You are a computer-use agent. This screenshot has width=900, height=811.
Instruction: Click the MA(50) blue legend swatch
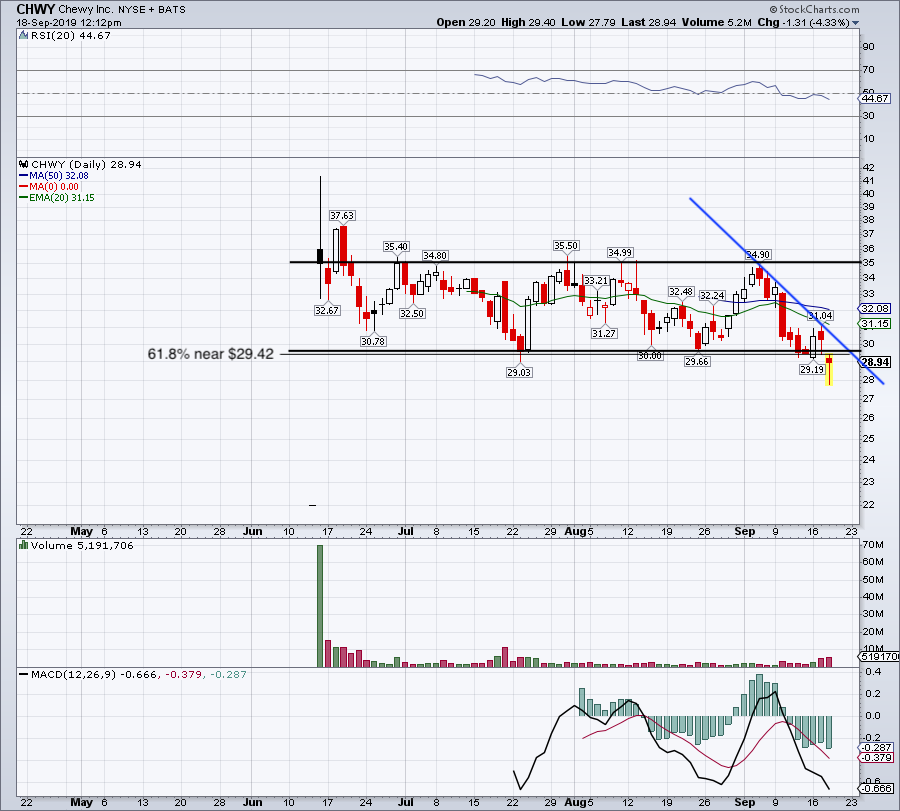[x=24, y=176]
